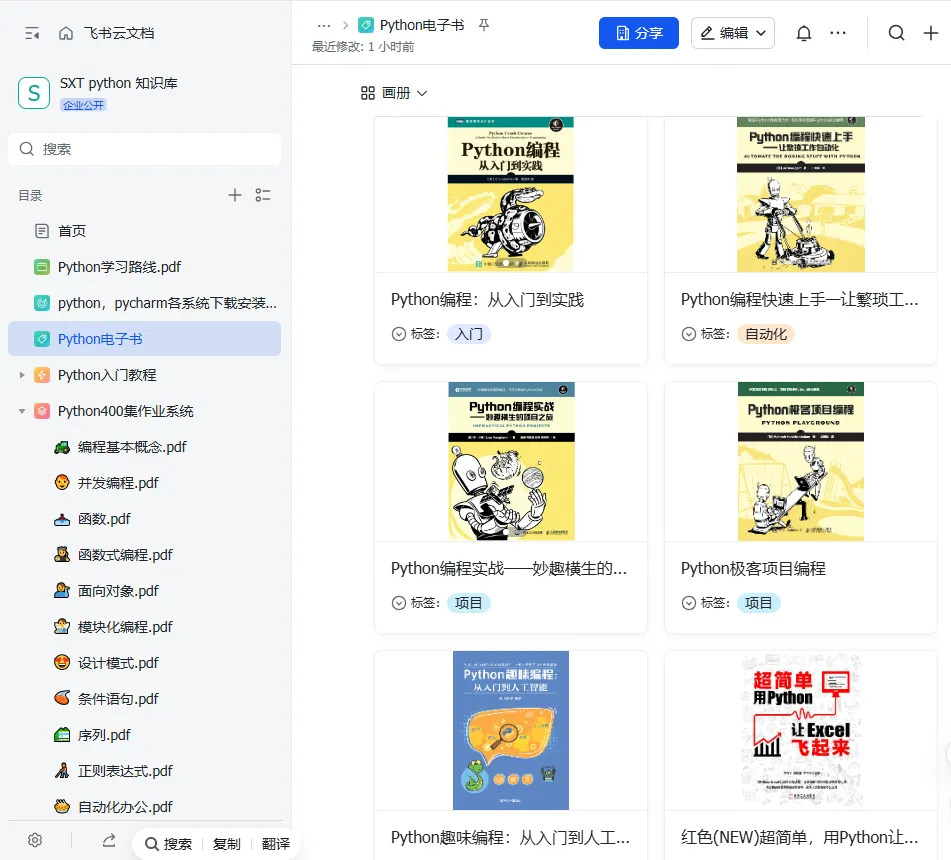
Task: Add a new page in the directory
Action: click(x=235, y=195)
